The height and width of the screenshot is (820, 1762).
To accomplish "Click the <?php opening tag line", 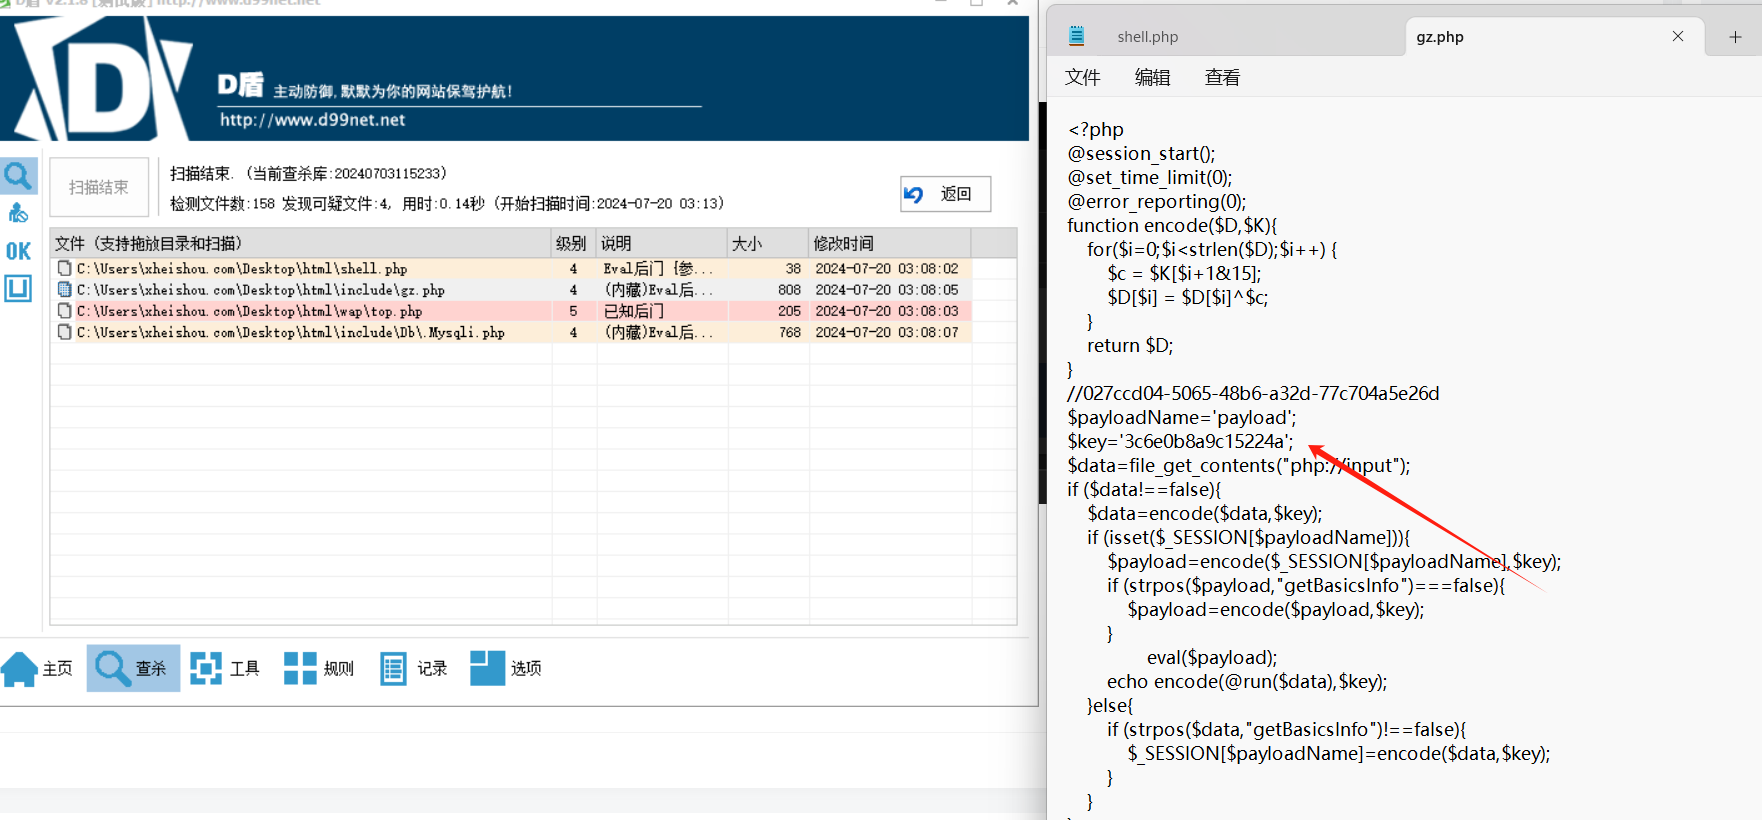I will (x=1096, y=129).
